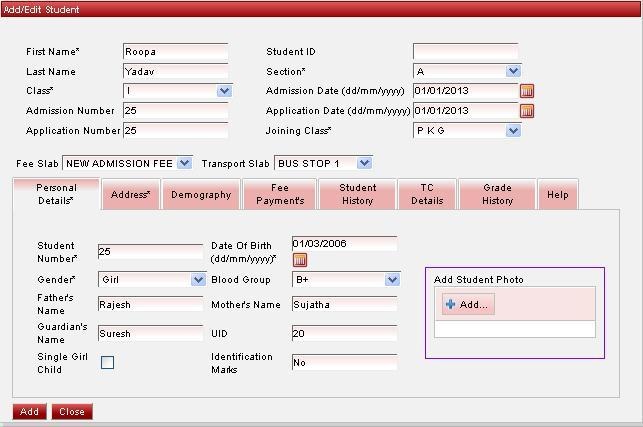Open the Demography tab
The width and height of the screenshot is (643, 427).
click(x=201, y=195)
